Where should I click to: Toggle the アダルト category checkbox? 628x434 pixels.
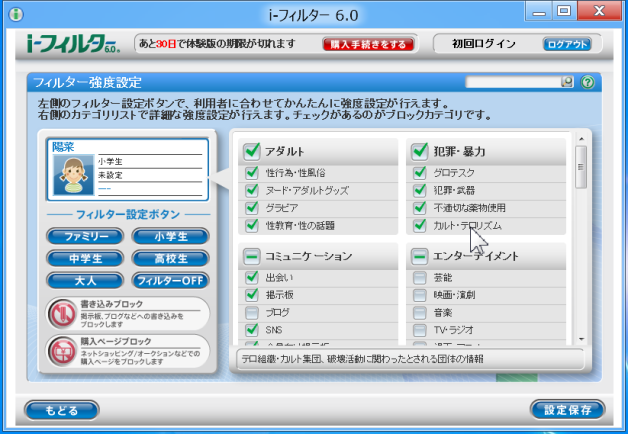point(252,151)
